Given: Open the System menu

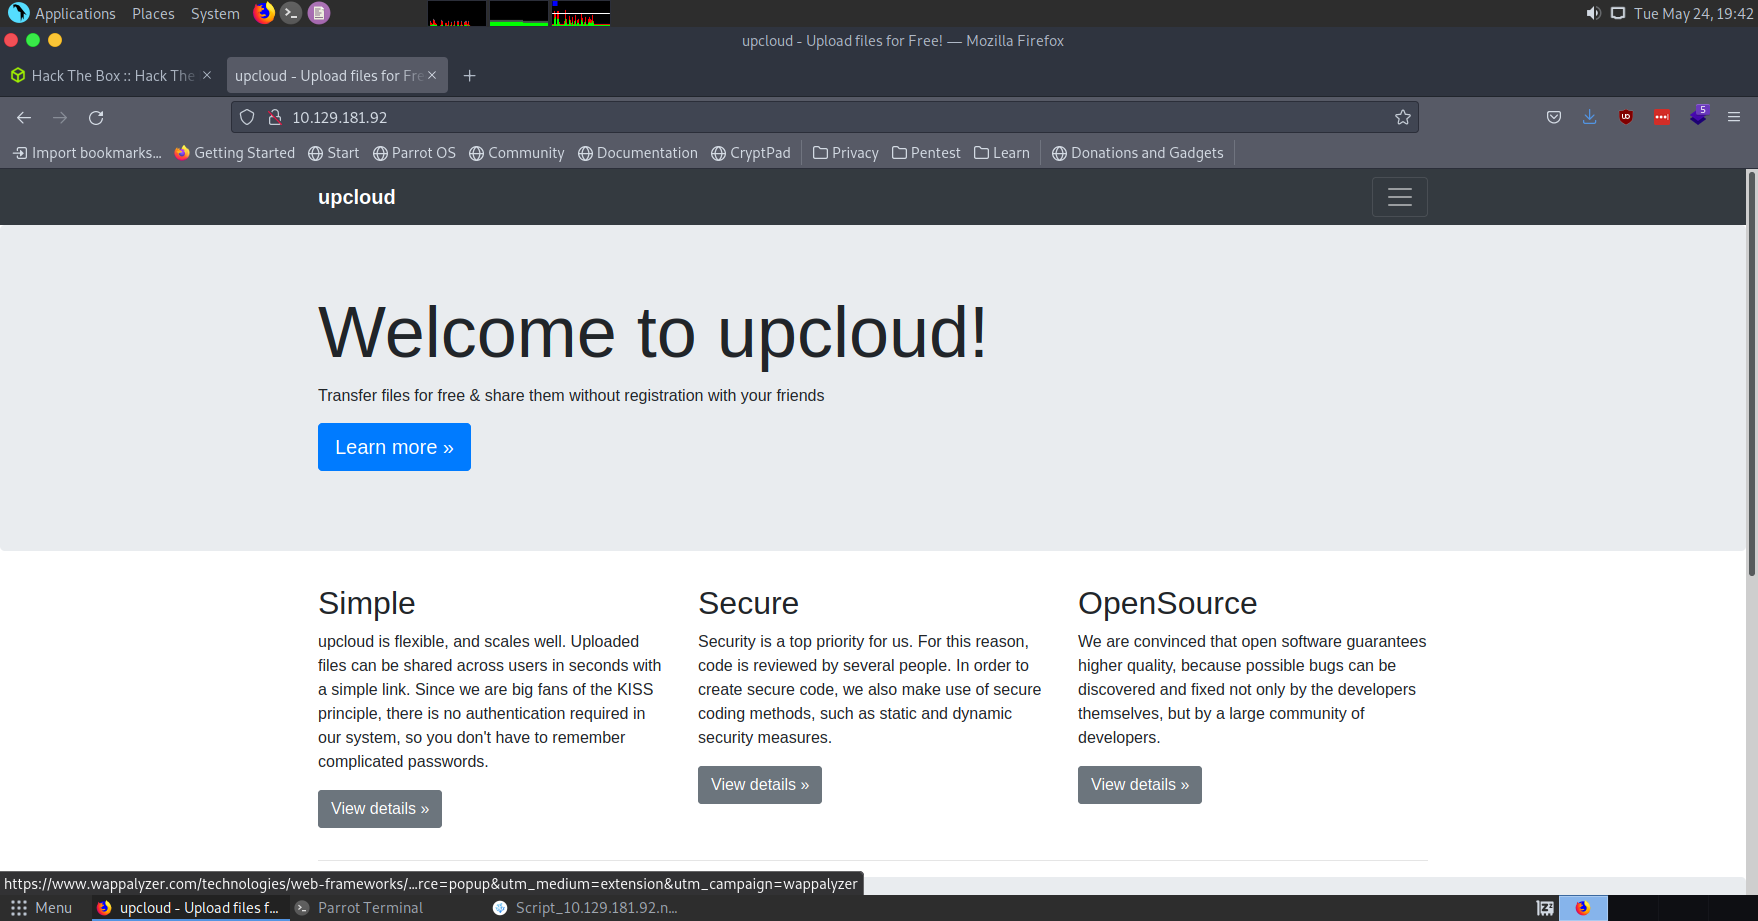Looking at the screenshot, I should 215,14.
